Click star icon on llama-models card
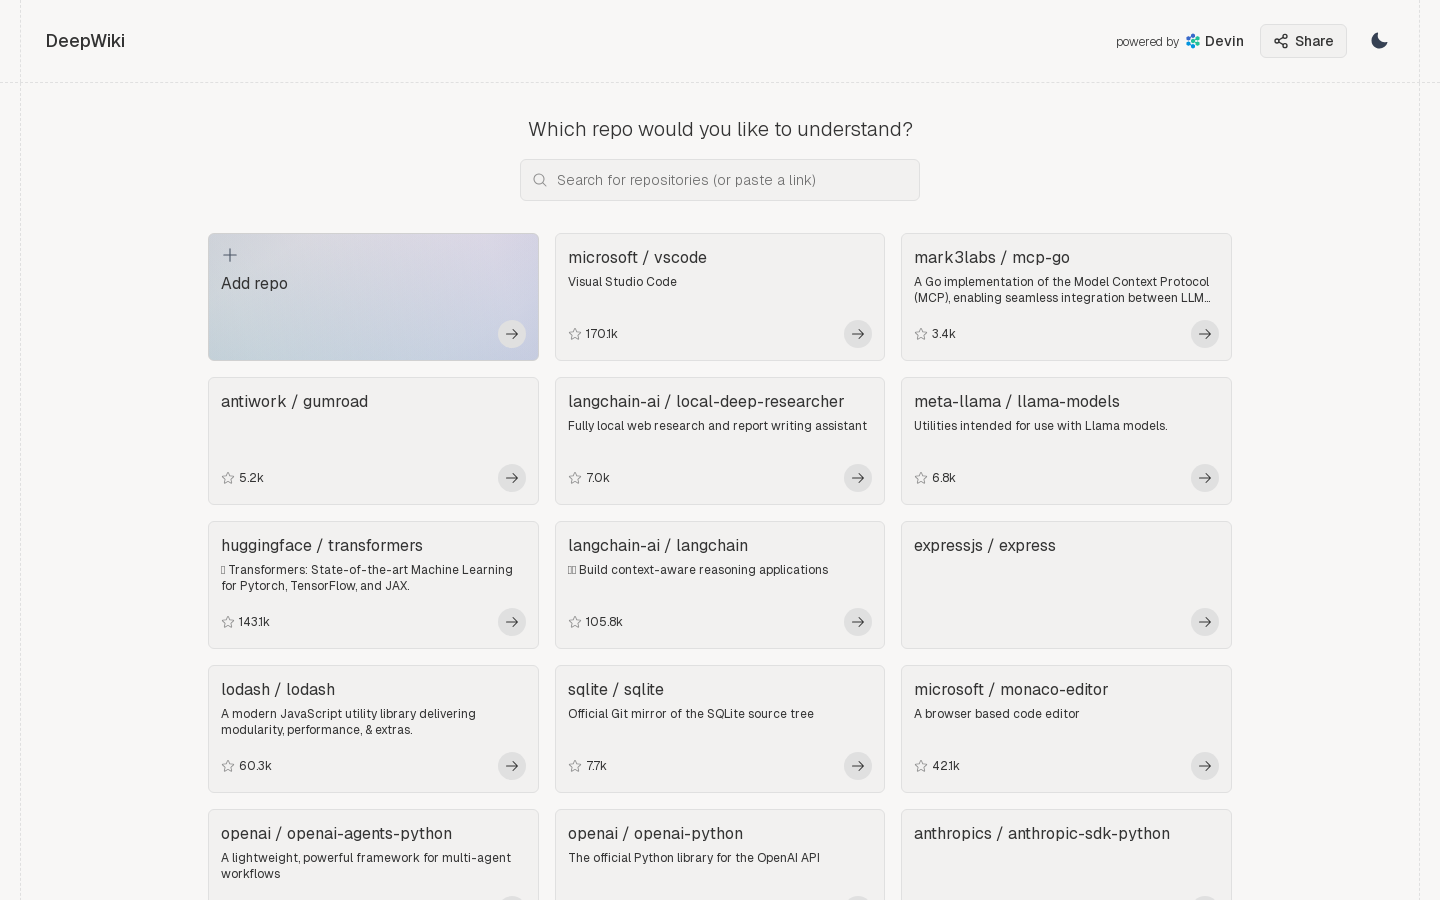1440x900 pixels. (921, 478)
